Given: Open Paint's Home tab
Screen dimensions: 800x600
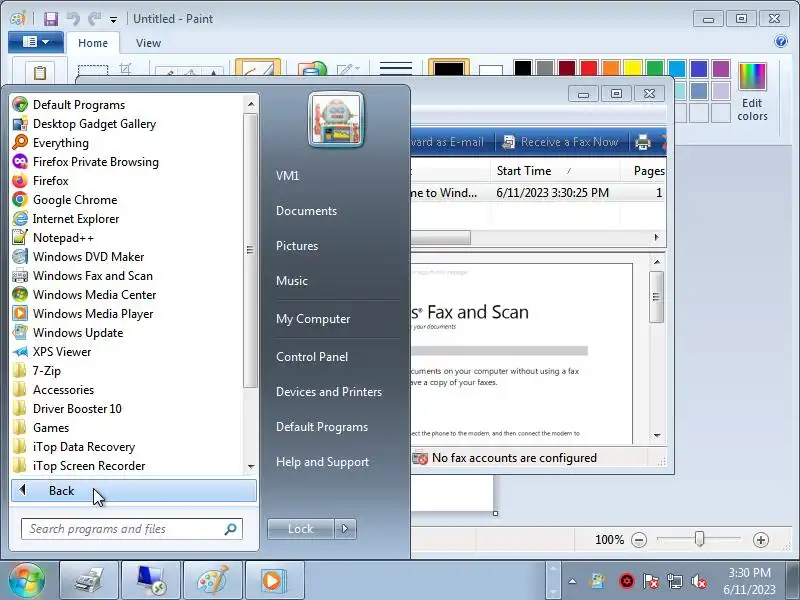Looking at the screenshot, I should click(93, 43).
